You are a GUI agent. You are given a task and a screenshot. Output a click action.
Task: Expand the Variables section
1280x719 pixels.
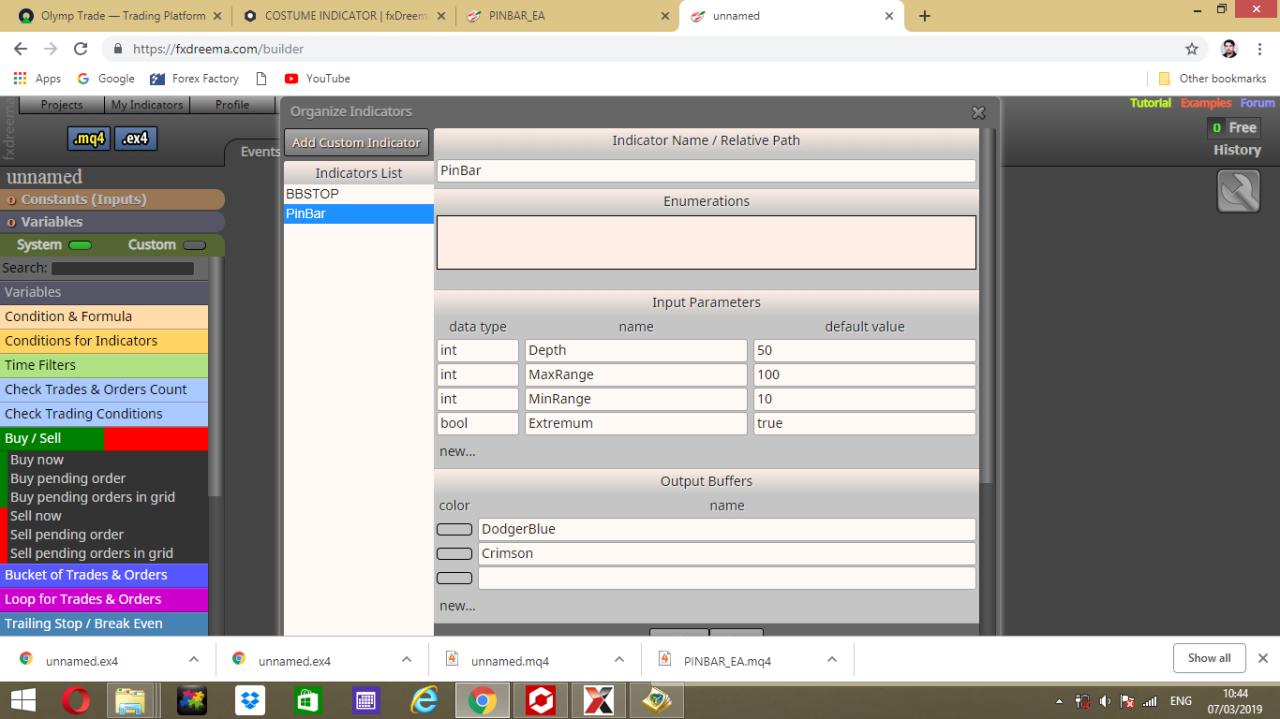pyautogui.click(x=112, y=222)
